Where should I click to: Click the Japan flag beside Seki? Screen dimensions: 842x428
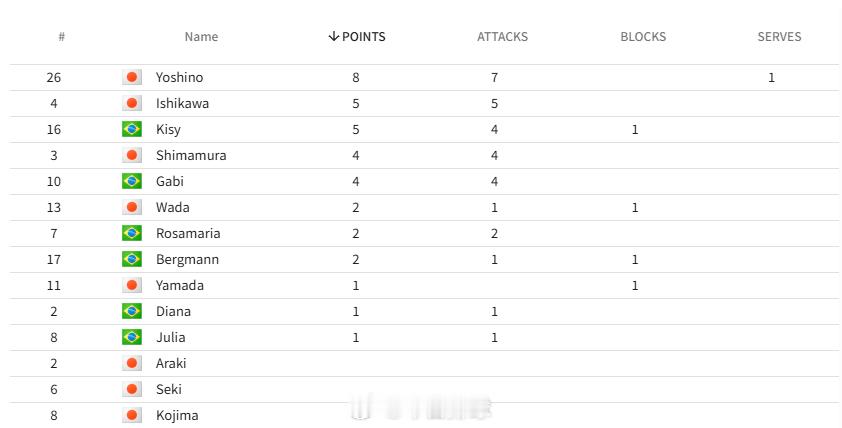(132, 389)
